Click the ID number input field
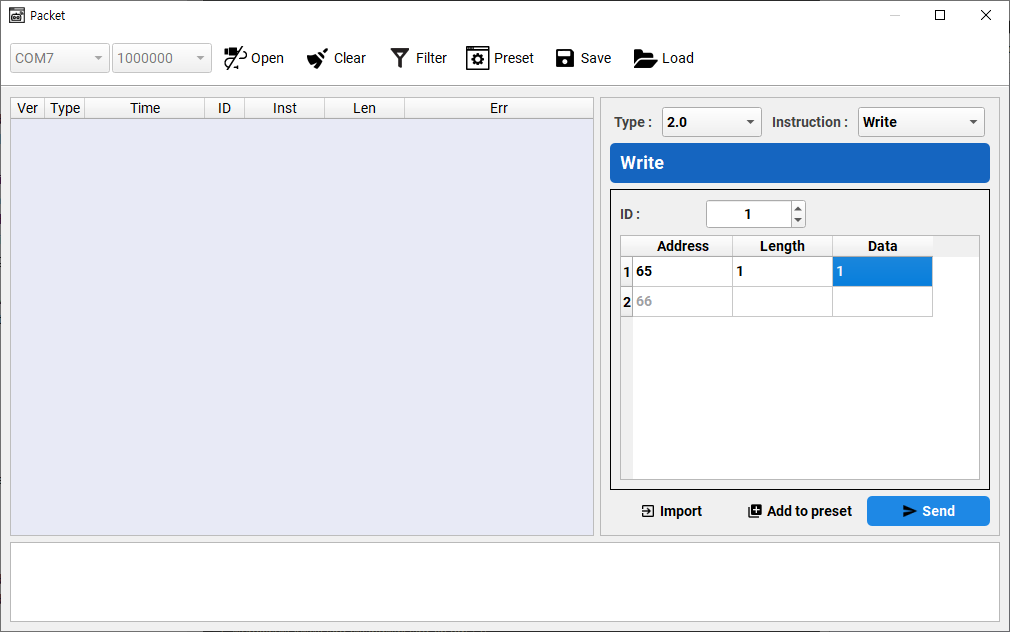The image size is (1010, 632). pyautogui.click(x=748, y=214)
